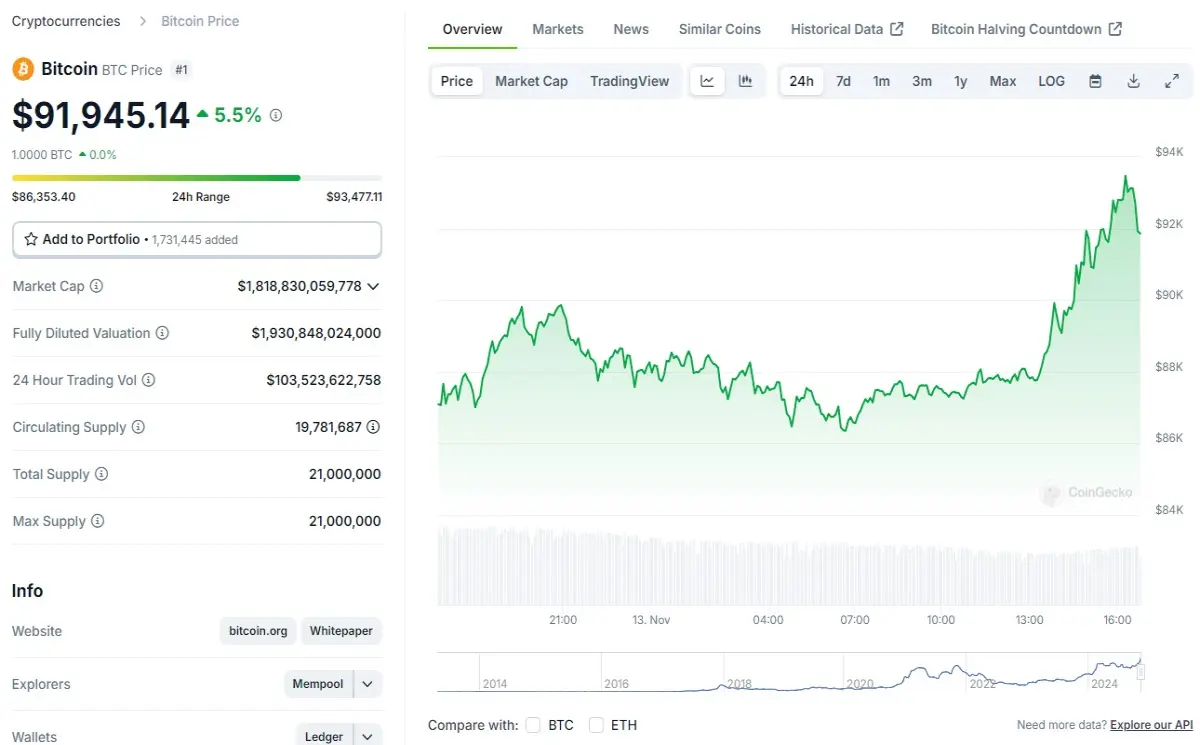Select the 1y time range

(x=960, y=81)
